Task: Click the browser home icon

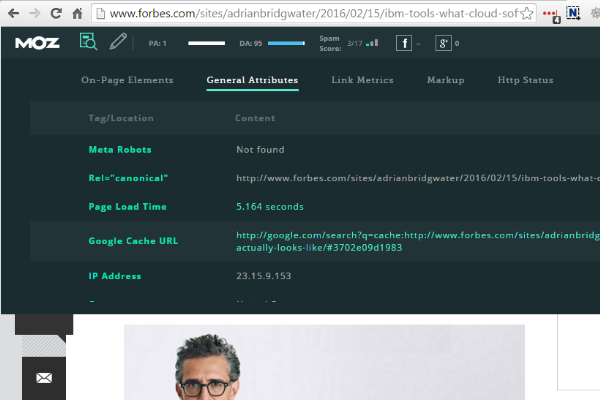Action: point(77,14)
